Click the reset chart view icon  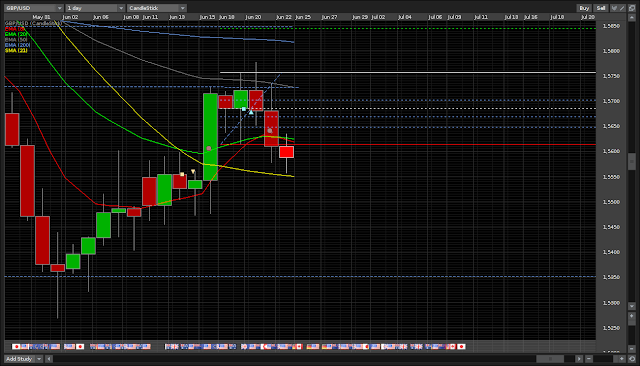coord(632,359)
